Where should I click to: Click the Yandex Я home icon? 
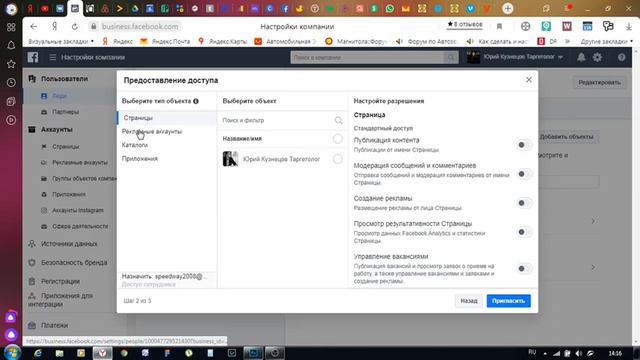(x=54, y=27)
